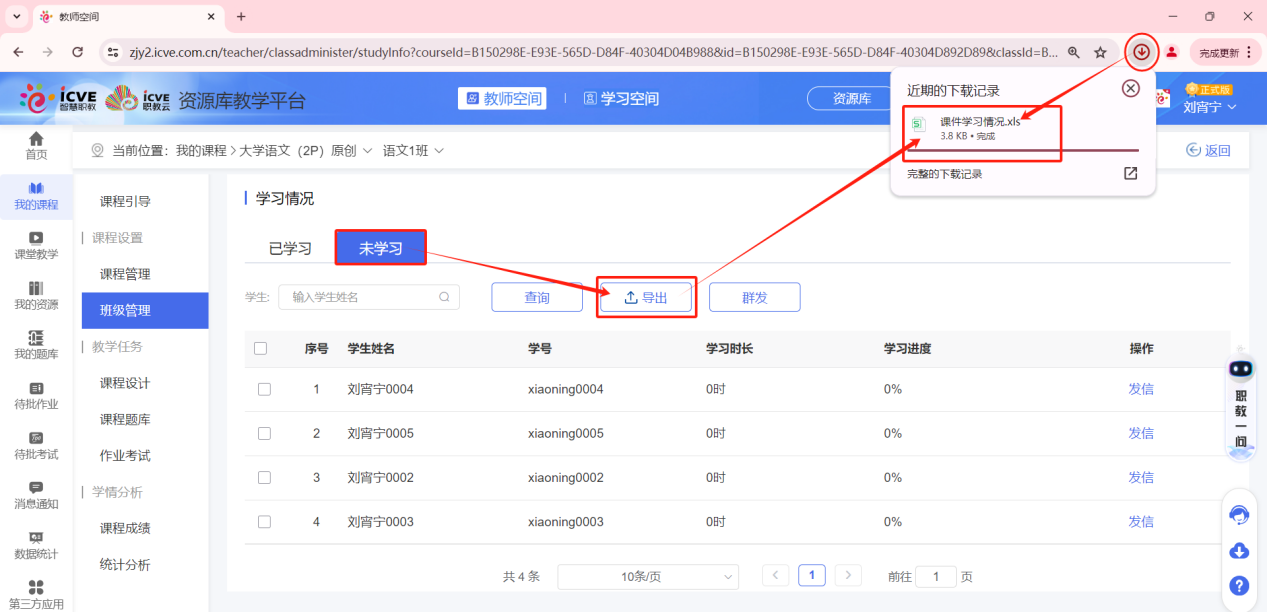This screenshot has width=1267, height=612.
Task: Click the floating help question-mark icon
Action: pos(1239,586)
